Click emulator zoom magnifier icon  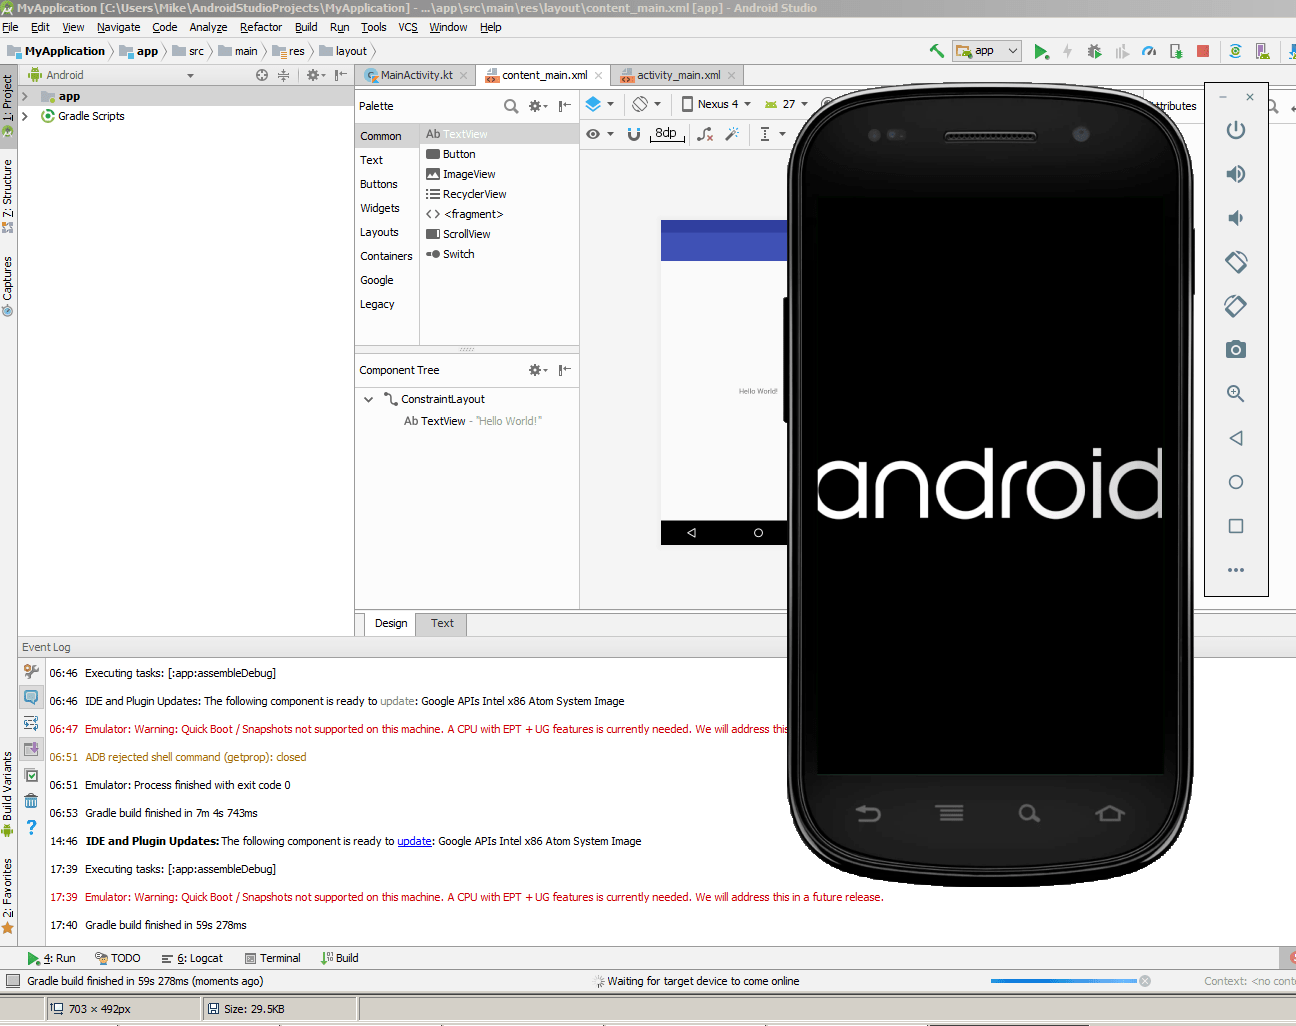[1236, 394]
